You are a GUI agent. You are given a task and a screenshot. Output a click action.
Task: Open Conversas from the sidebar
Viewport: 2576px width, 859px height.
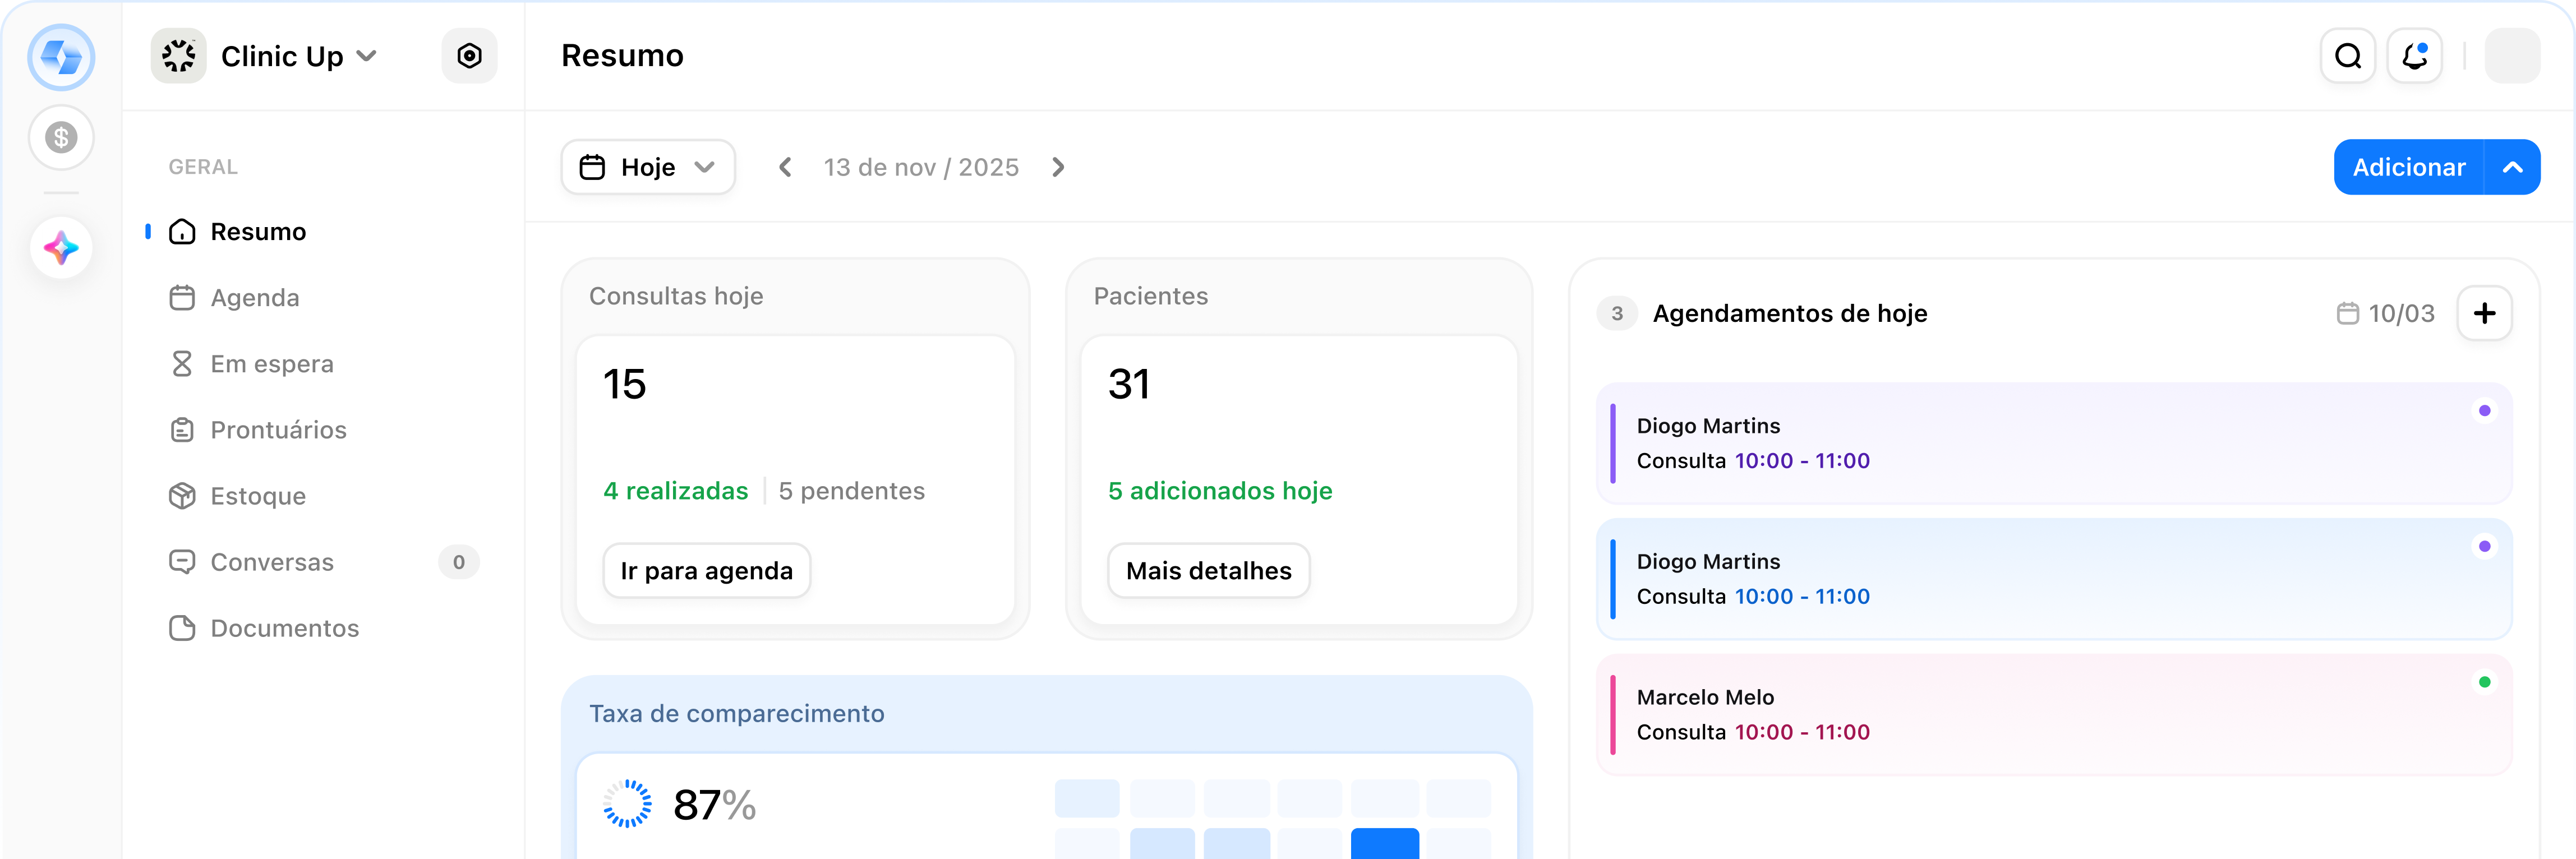point(272,562)
